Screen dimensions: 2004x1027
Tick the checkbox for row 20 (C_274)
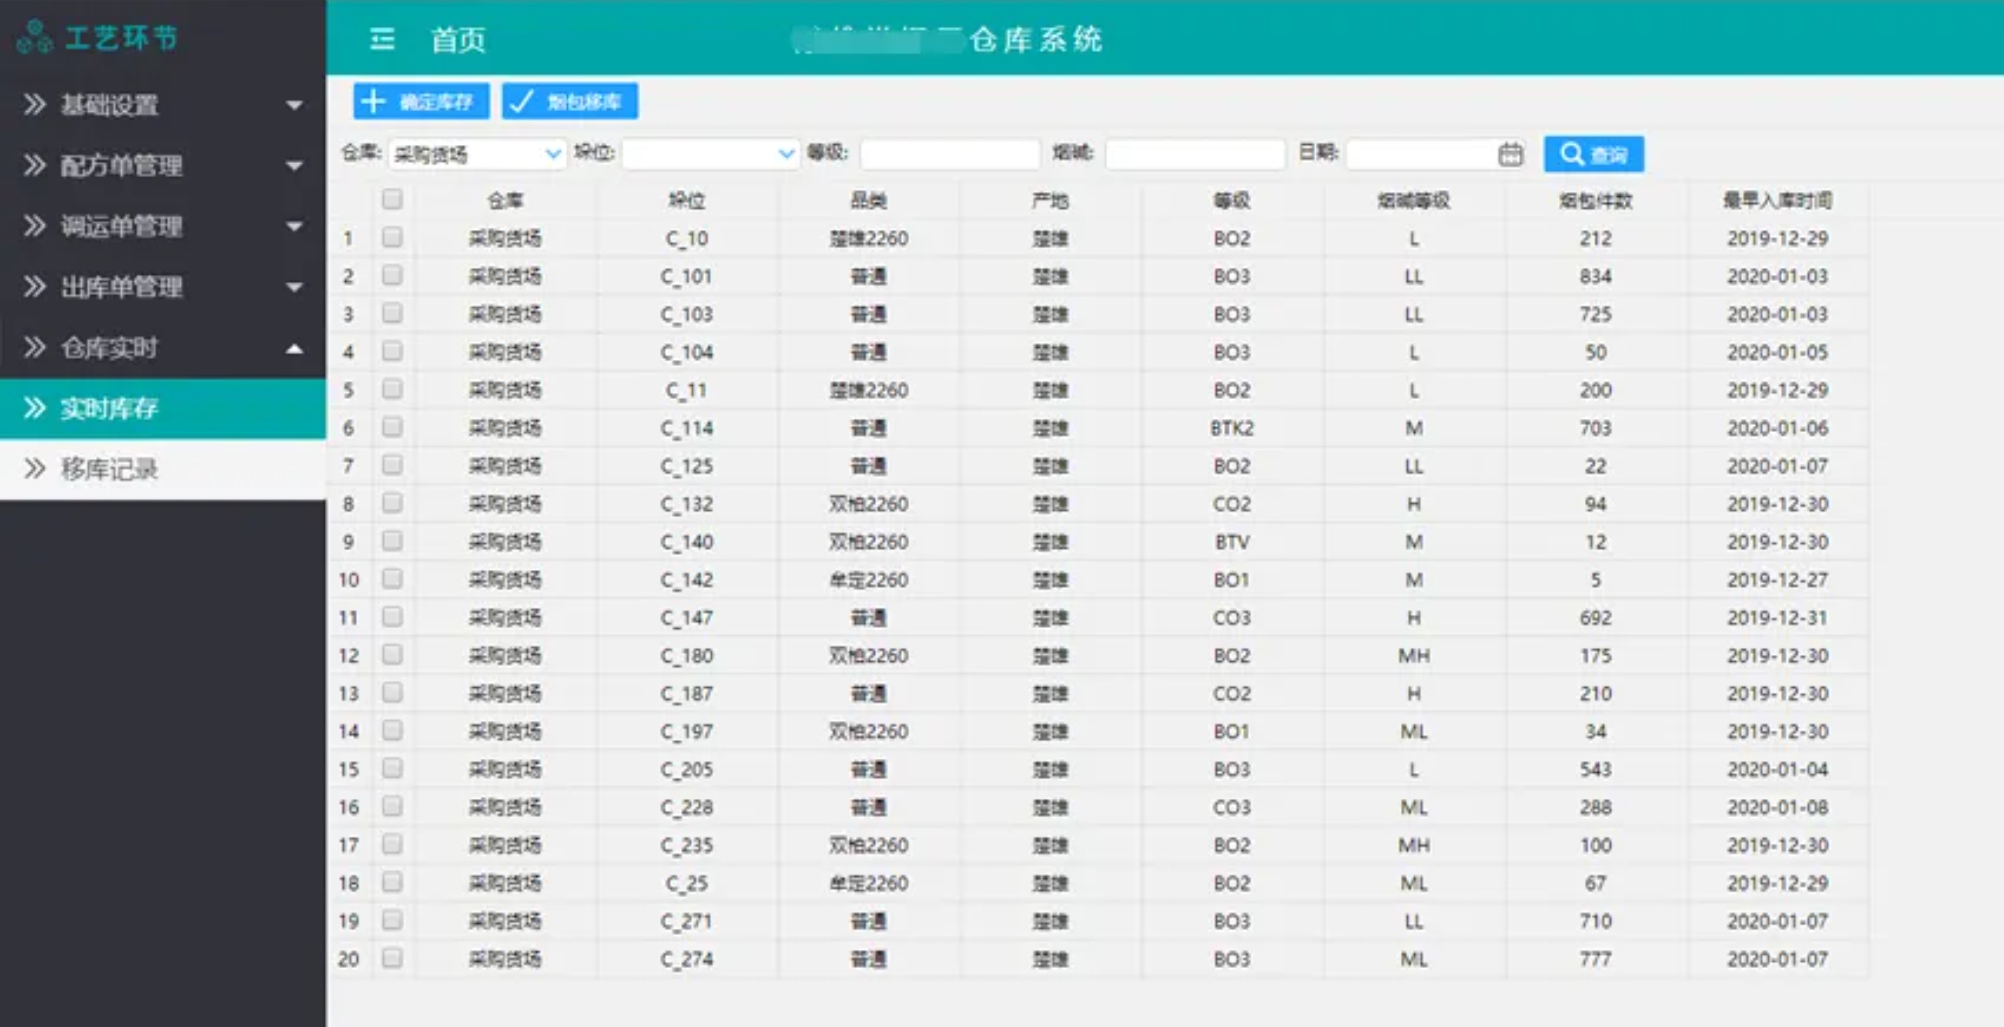392,959
